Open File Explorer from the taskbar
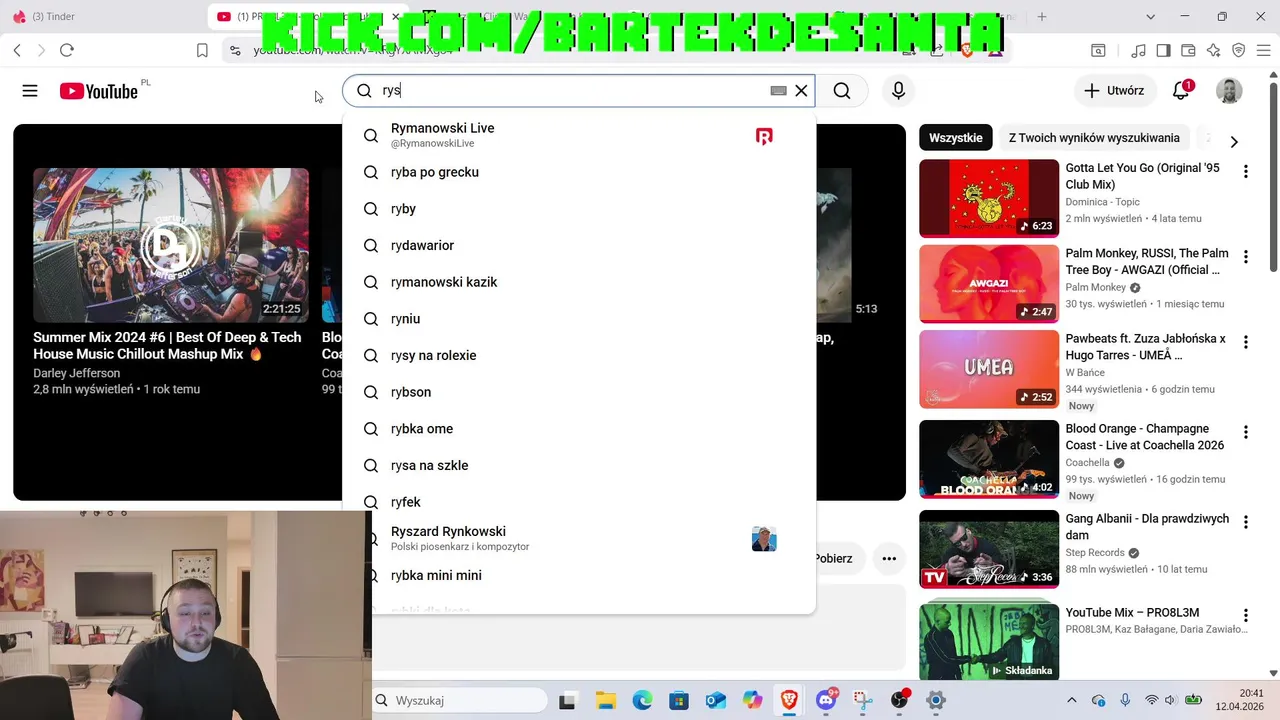This screenshot has width=1280, height=720. pyautogui.click(x=605, y=701)
